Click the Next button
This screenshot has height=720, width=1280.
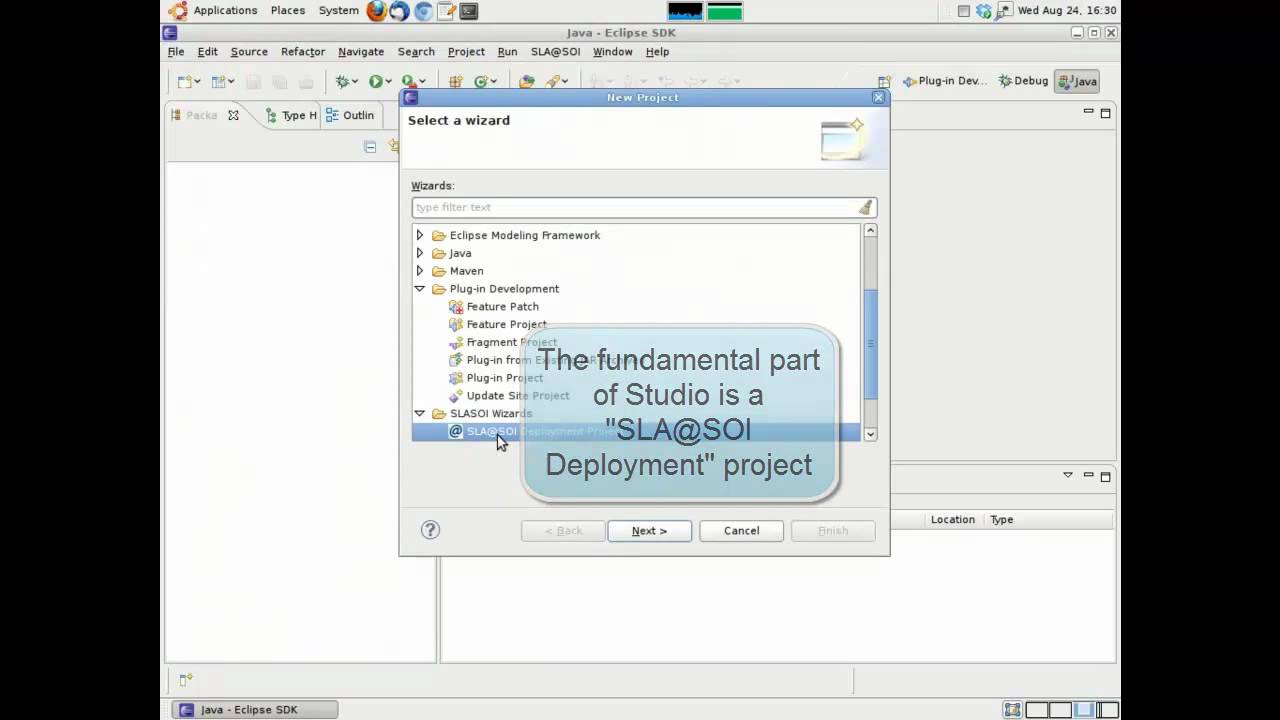point(649,531)
